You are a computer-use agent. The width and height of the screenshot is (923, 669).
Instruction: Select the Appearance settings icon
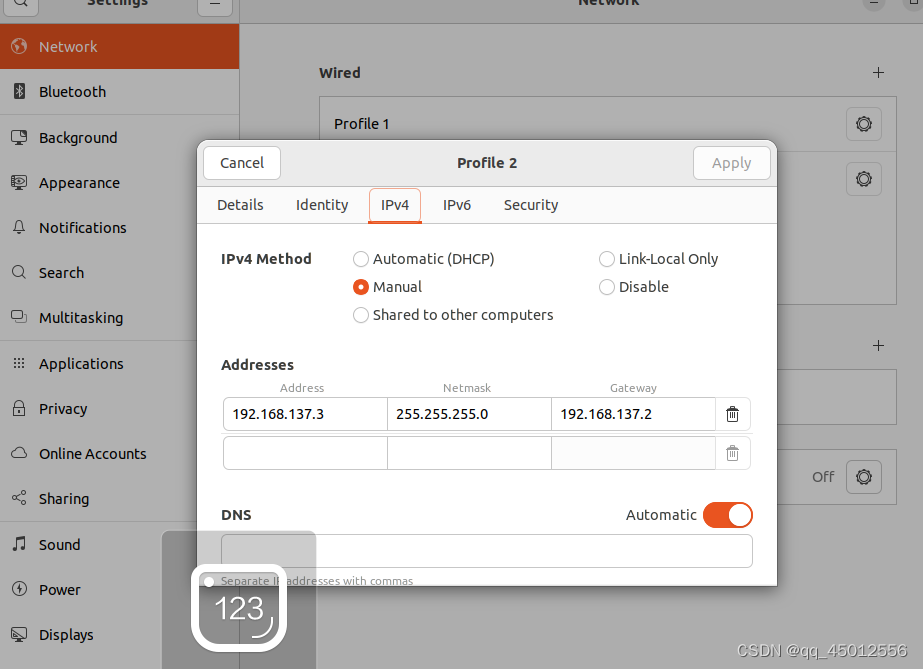click(18, 182)
